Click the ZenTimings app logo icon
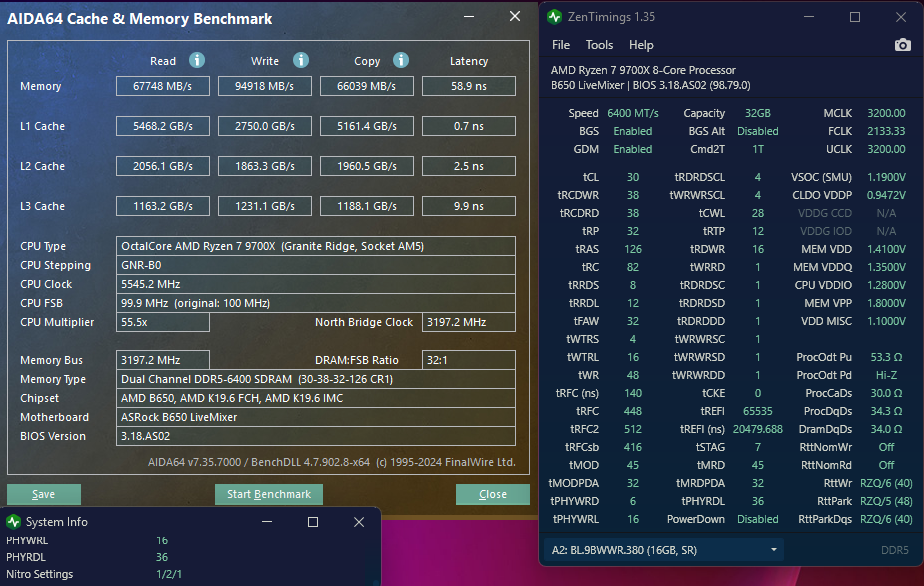The height and width of the screenshot is (586, 924). pos(554,17)
